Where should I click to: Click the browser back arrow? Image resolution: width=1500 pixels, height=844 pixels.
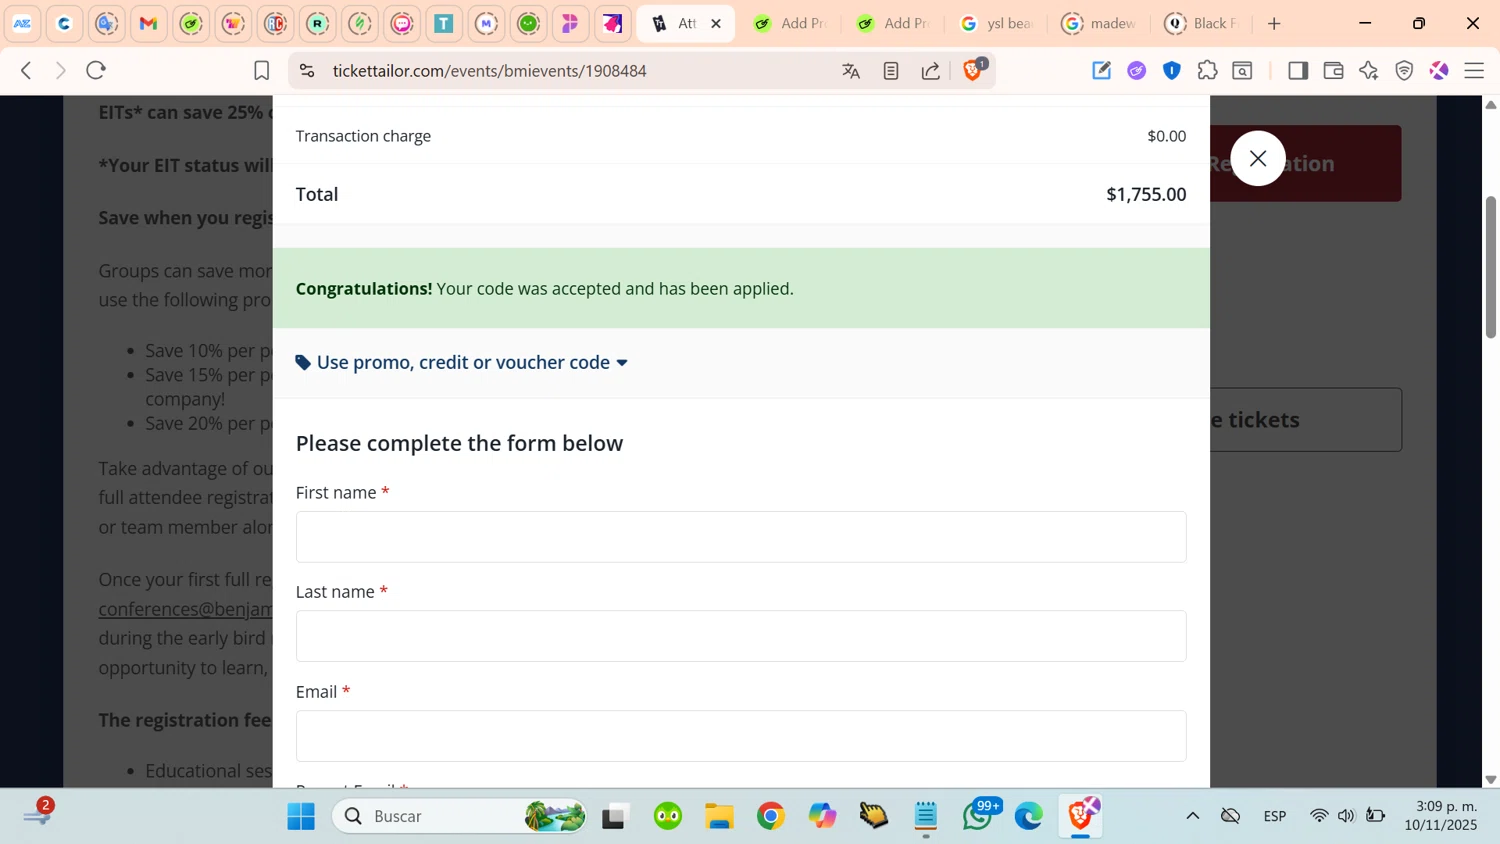click(x=27, y=71)
